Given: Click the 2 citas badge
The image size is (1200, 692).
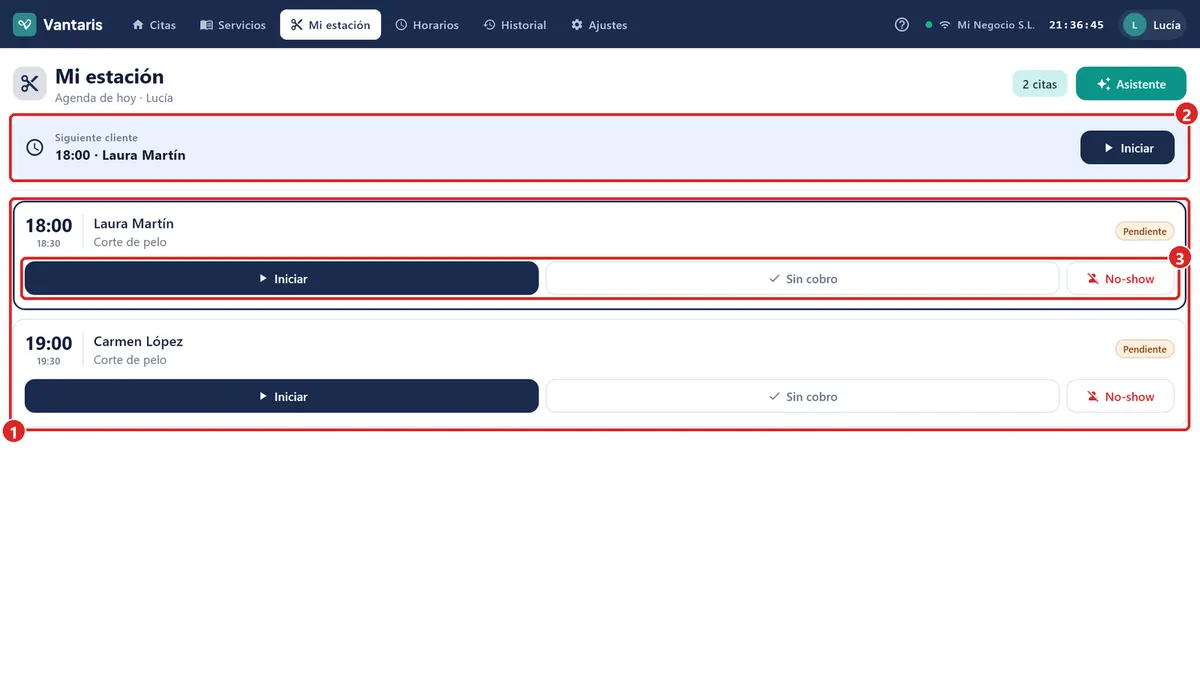Looking at the screenshot, I should (1040, 84).
